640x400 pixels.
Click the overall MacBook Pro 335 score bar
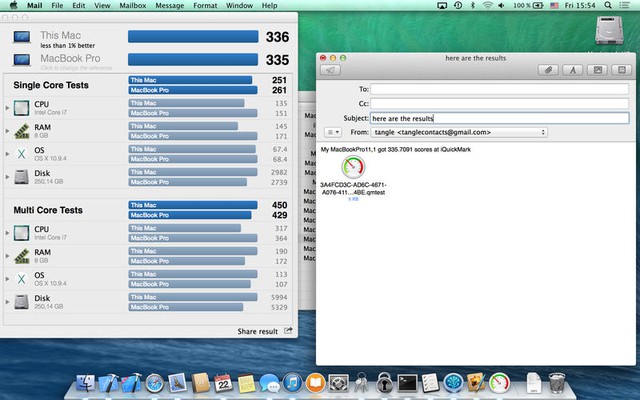pyautogui.click(x=193, y=60)
